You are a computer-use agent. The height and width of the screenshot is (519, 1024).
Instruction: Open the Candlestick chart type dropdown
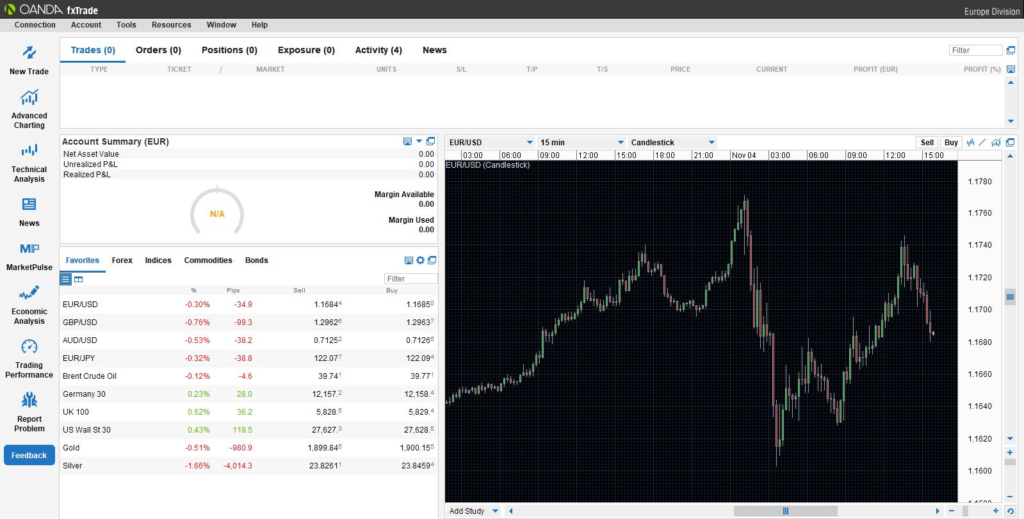tap(672, 142)
